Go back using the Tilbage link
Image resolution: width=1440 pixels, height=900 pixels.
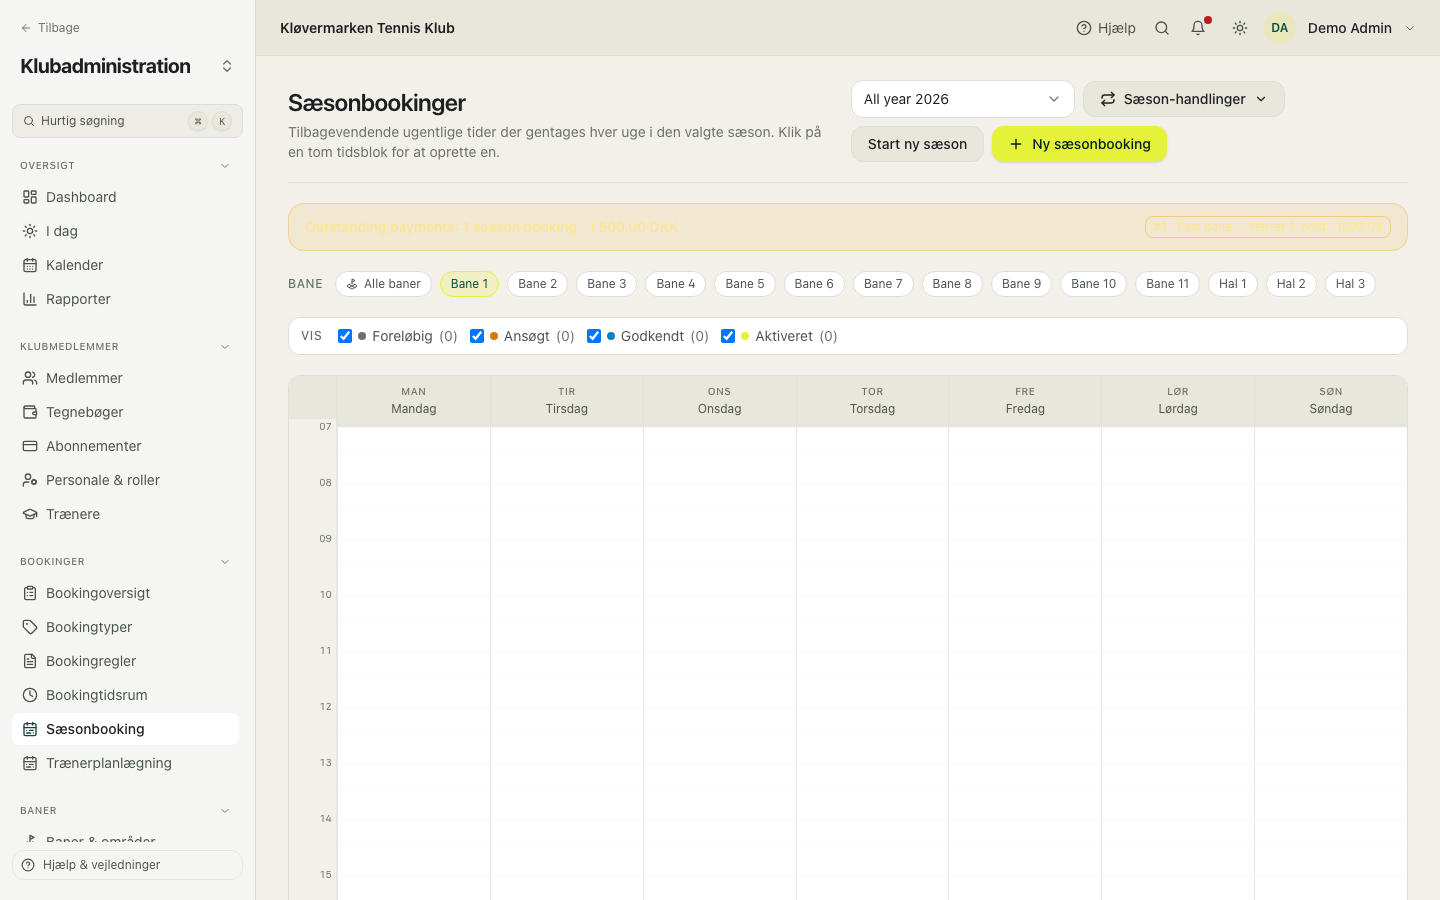click(50, 28)
